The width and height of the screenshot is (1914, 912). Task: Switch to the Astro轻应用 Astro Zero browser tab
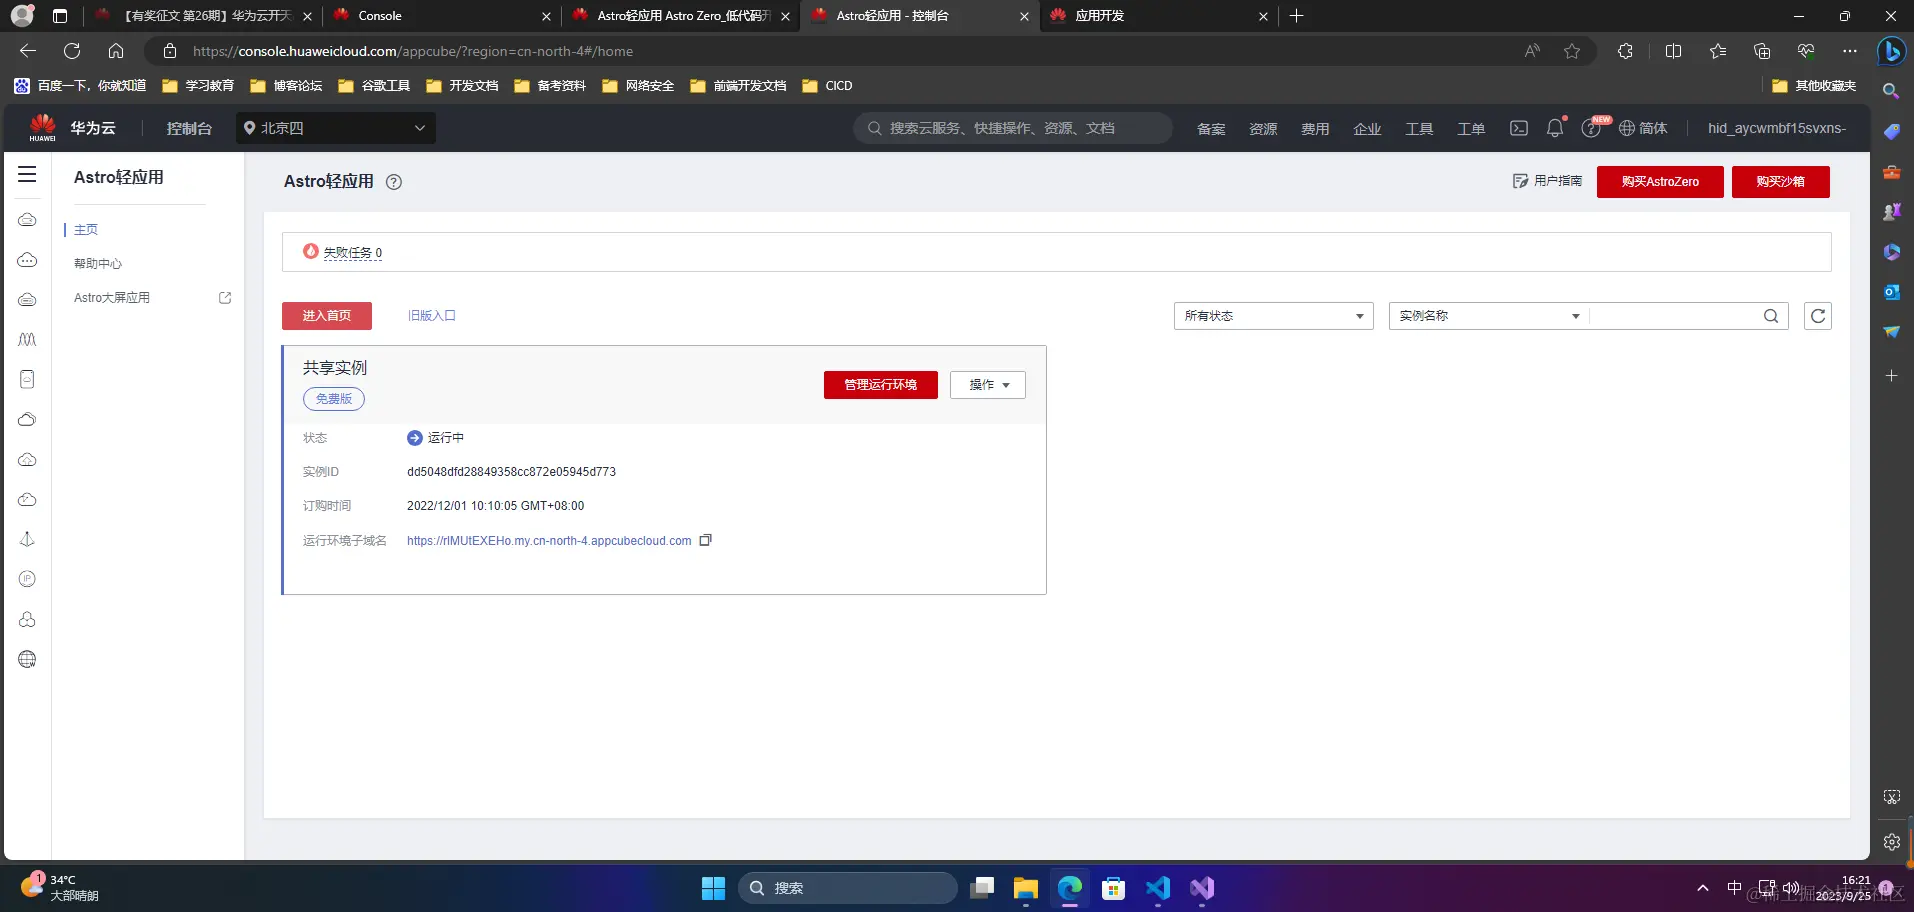click(x=680, y=16)
